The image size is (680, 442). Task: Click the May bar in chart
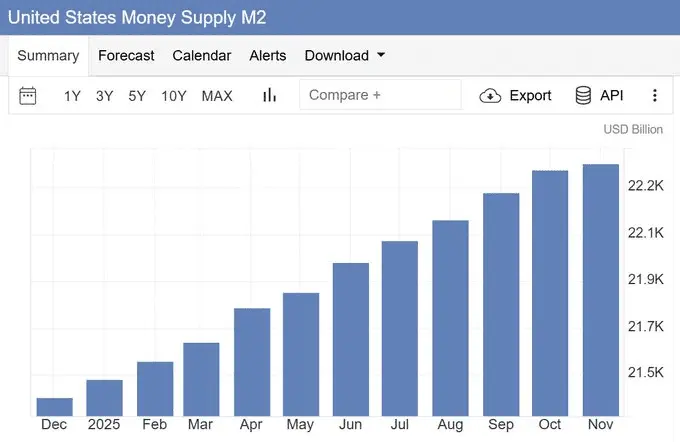(301, 354)
